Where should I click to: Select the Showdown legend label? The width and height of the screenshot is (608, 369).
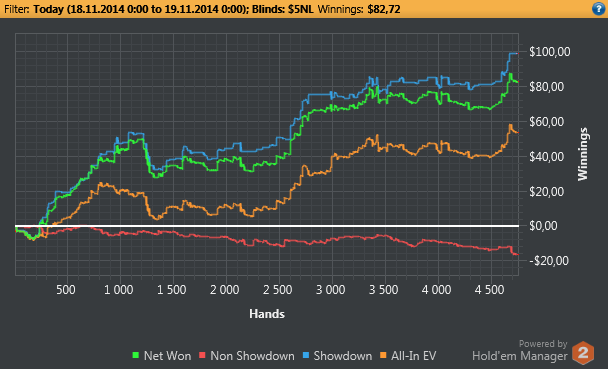(343, 356)
